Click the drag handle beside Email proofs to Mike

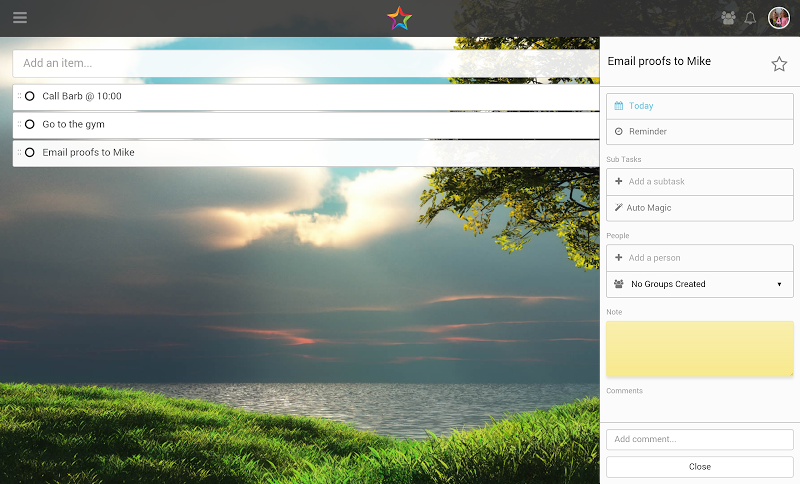click(19, 152)
